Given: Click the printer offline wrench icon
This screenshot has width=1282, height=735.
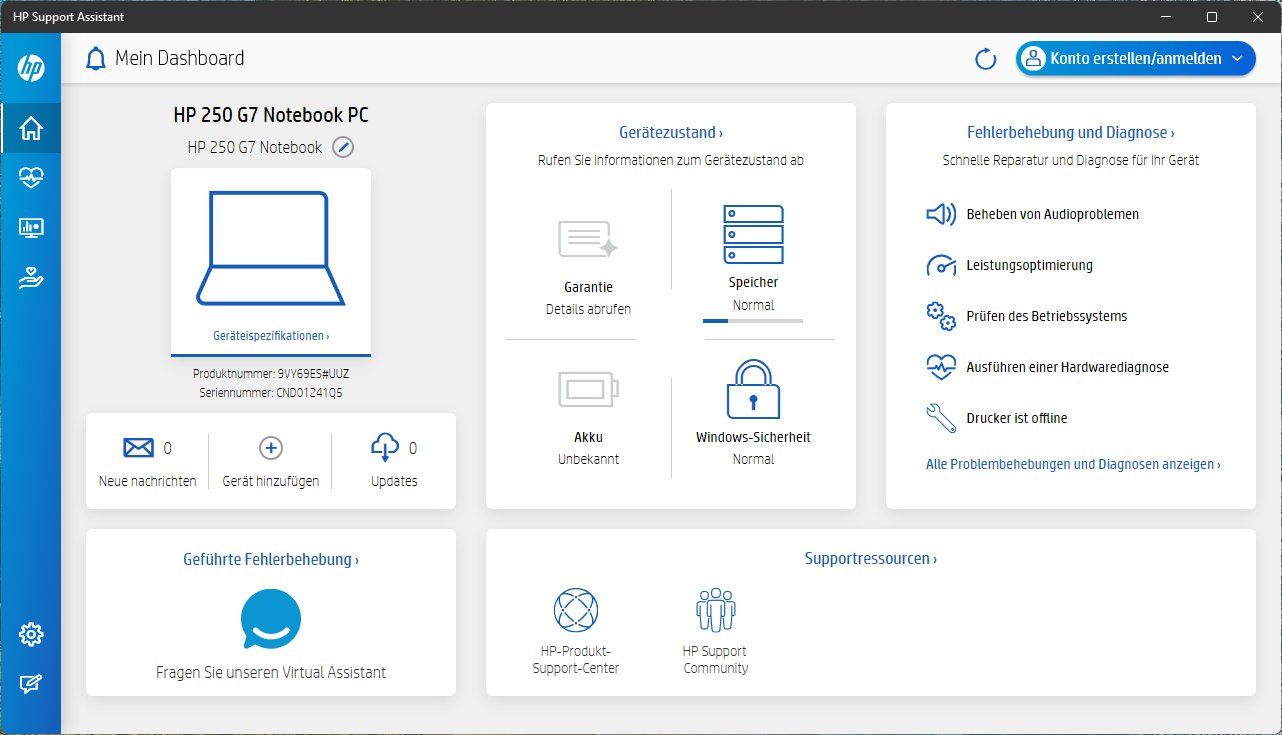Looking at the screenshot, I should (x=941, y=418).
